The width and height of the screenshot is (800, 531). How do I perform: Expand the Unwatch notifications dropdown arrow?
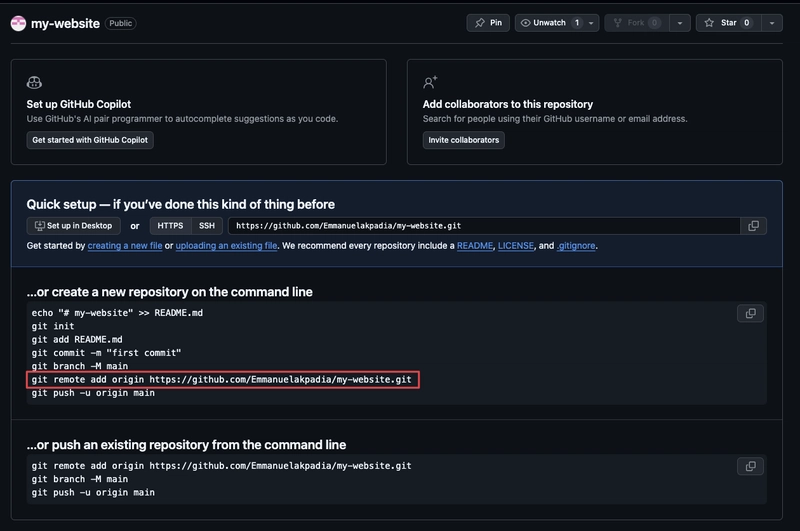click(x=591, y=23)
